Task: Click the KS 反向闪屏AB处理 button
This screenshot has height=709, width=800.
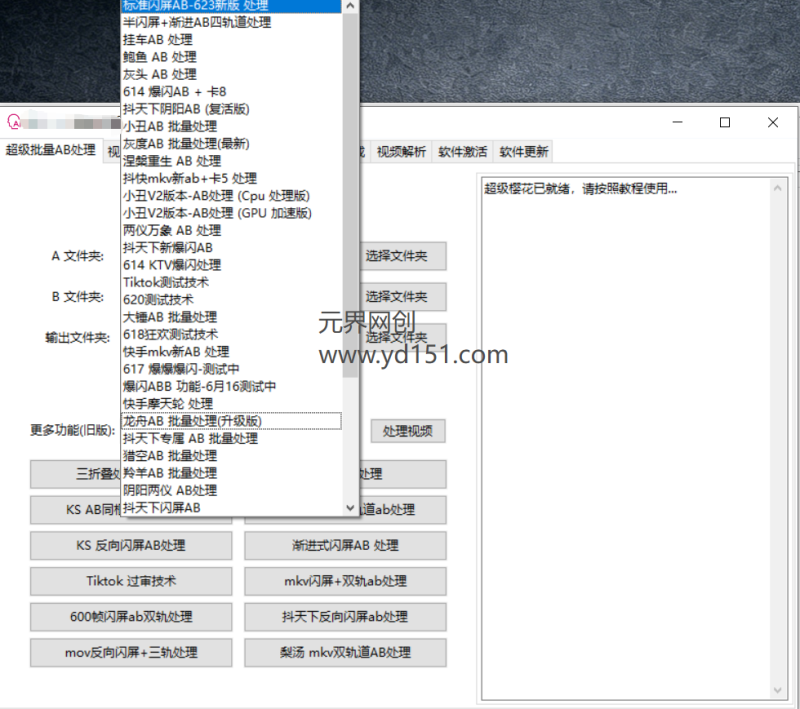Action: tap(130, 546)
